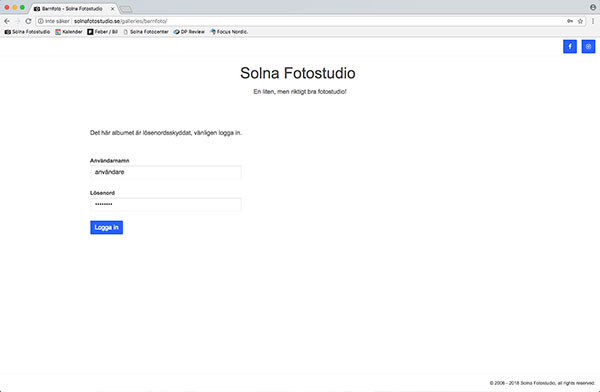Image resolution: width=600 pixels, height=392 pixels.
Task: Open the Chrome three-dot menu
Action: pos(593,21)
